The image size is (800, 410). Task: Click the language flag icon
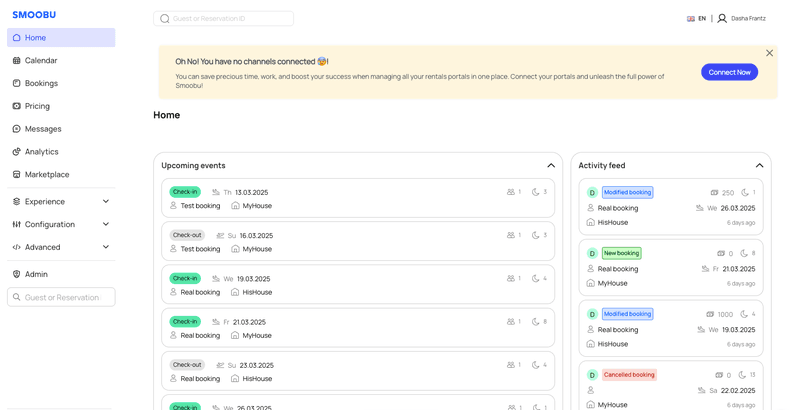(690, 18)
